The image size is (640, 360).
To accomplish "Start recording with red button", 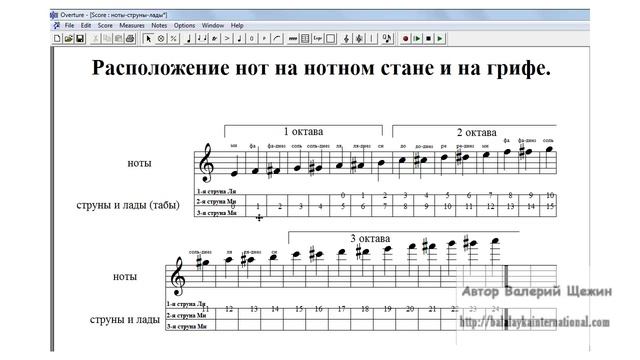I will click(x=406, y=39).
